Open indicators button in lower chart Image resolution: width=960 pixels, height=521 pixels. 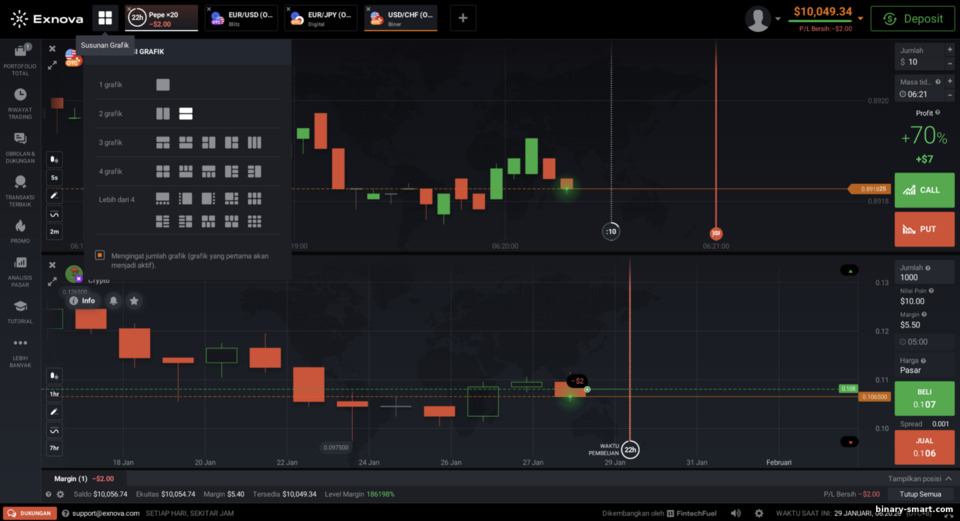click(x=54, y=430)
